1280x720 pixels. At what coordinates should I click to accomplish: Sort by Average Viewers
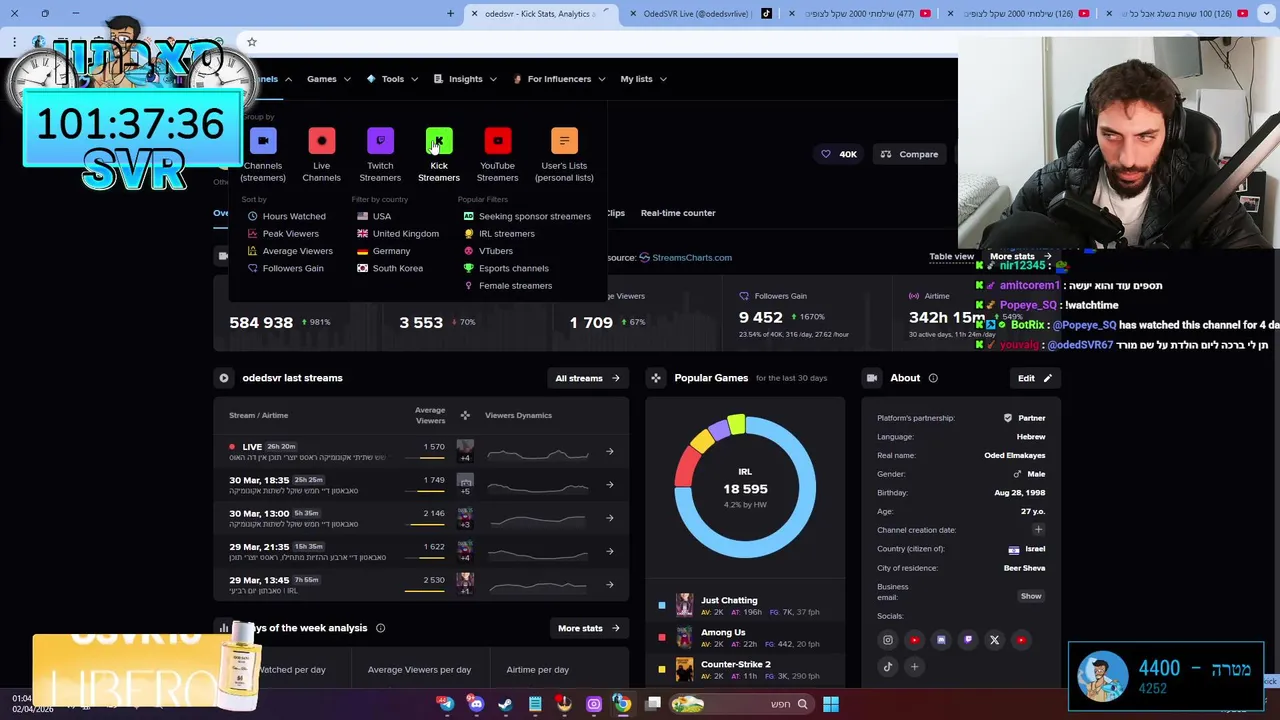click(290, 251)
